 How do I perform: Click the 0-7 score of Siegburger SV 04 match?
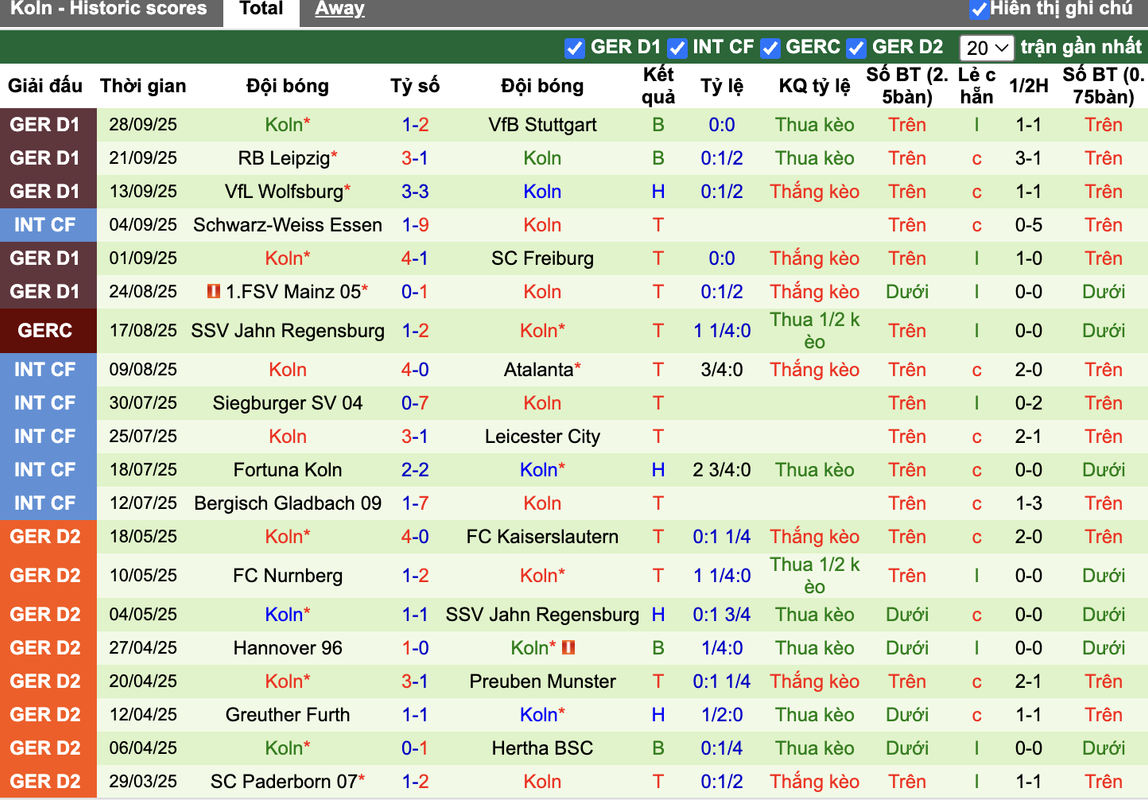[x=415, y=403]
